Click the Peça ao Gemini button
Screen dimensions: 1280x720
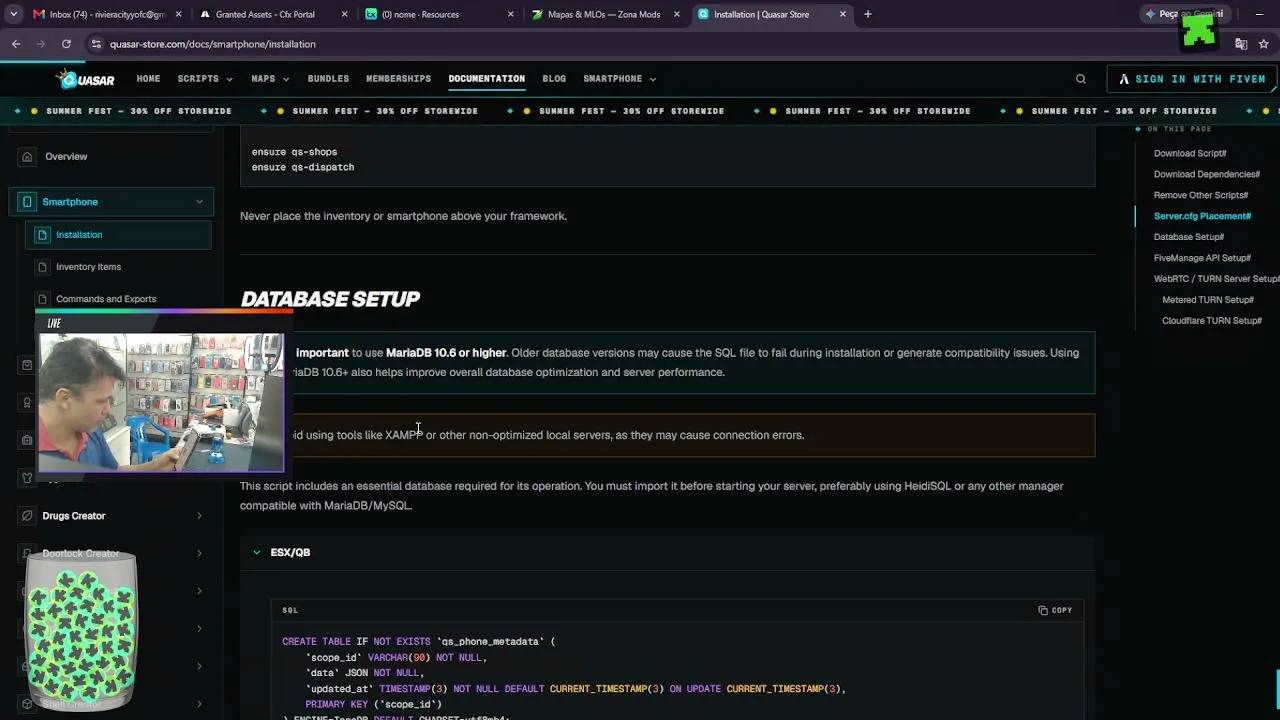click(1185, 14)
